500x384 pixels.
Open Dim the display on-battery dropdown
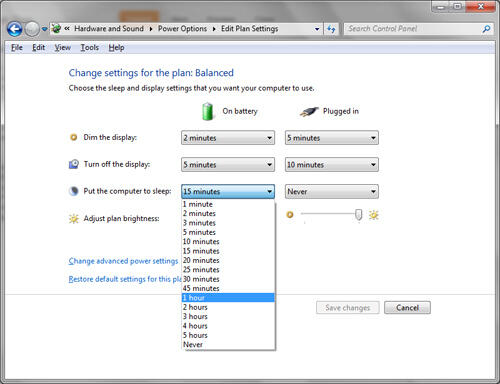pyautogui.click(x=228, y=138)
